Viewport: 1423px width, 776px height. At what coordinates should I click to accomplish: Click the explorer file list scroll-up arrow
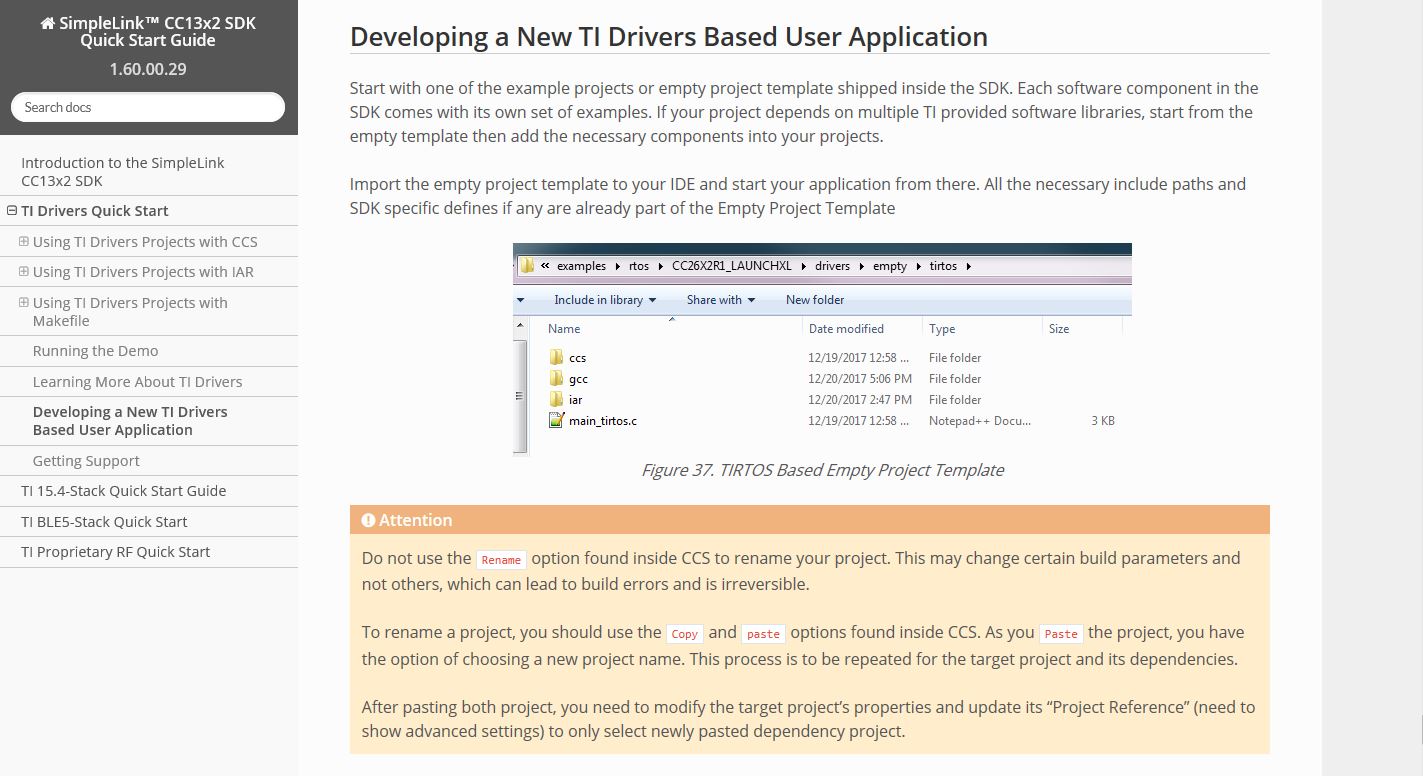tap(519, 327)
